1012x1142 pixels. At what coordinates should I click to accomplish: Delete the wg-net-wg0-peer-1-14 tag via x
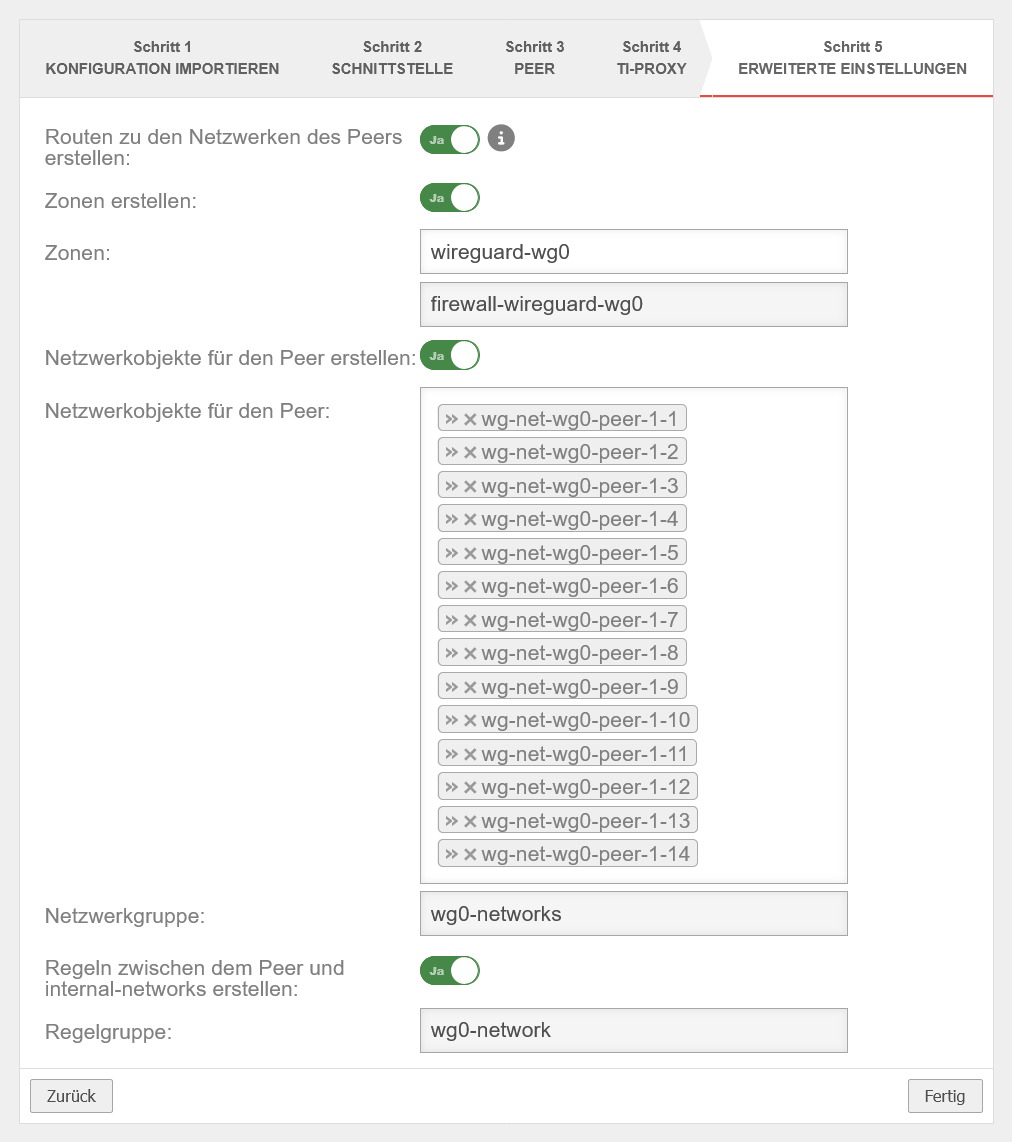coord(470,854)
